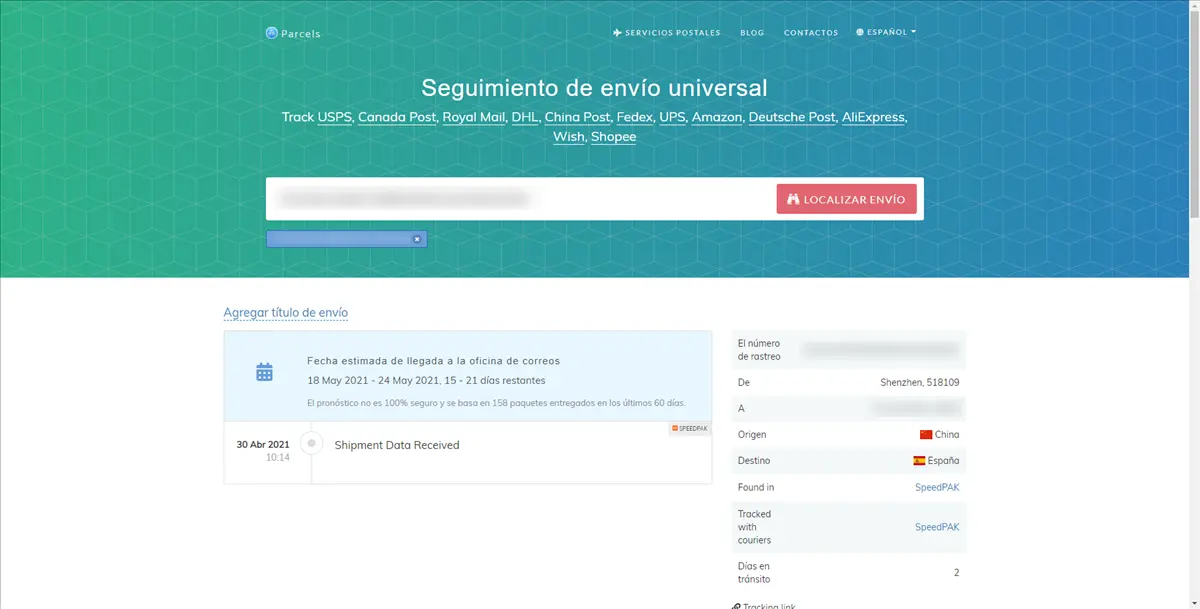Click the Fedex link

634,117
